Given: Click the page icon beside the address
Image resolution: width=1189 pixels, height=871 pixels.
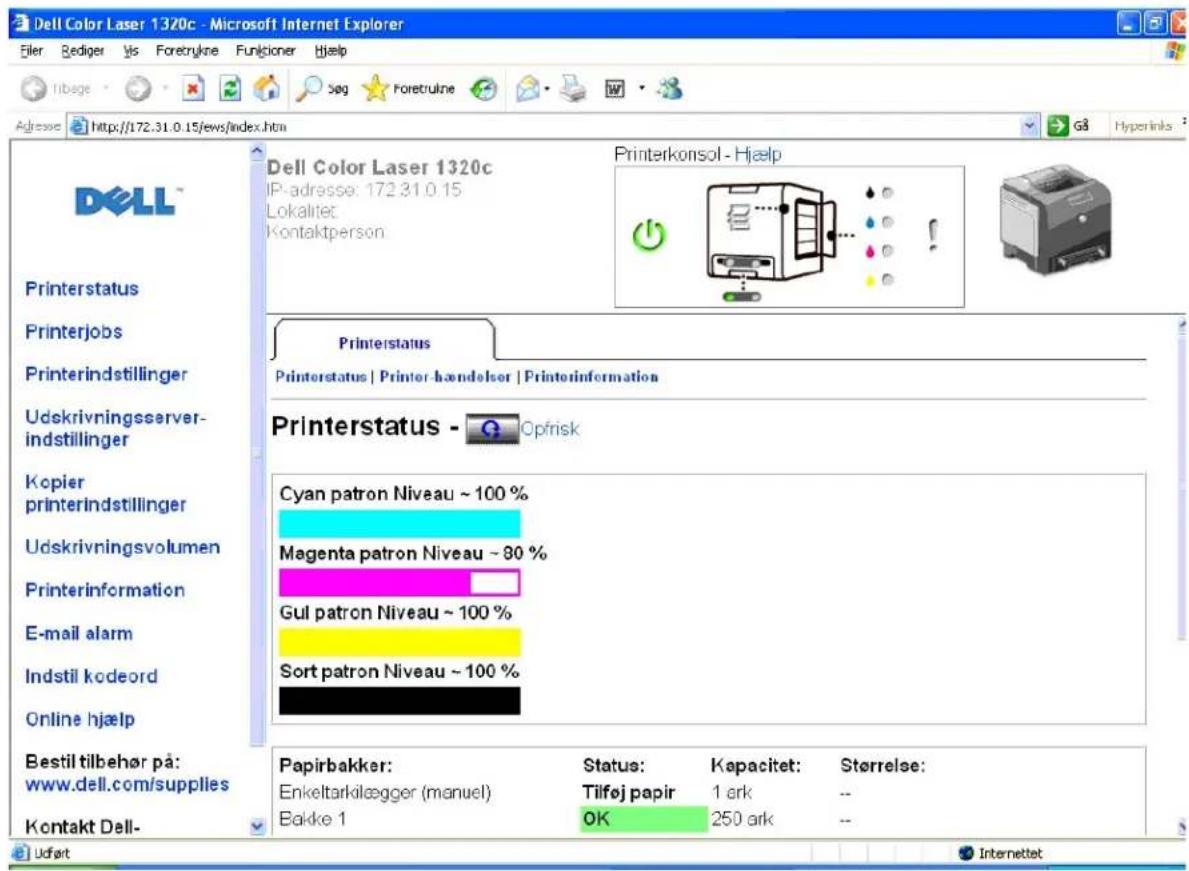Looking at the screenshot, I should (x=78, y=126).
